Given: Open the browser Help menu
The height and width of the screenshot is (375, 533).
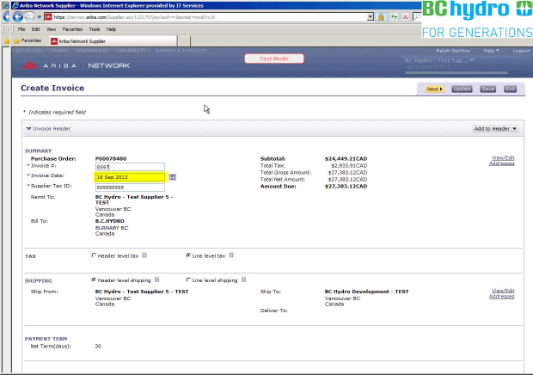Looking at the screenshot, I should point(111,29).
